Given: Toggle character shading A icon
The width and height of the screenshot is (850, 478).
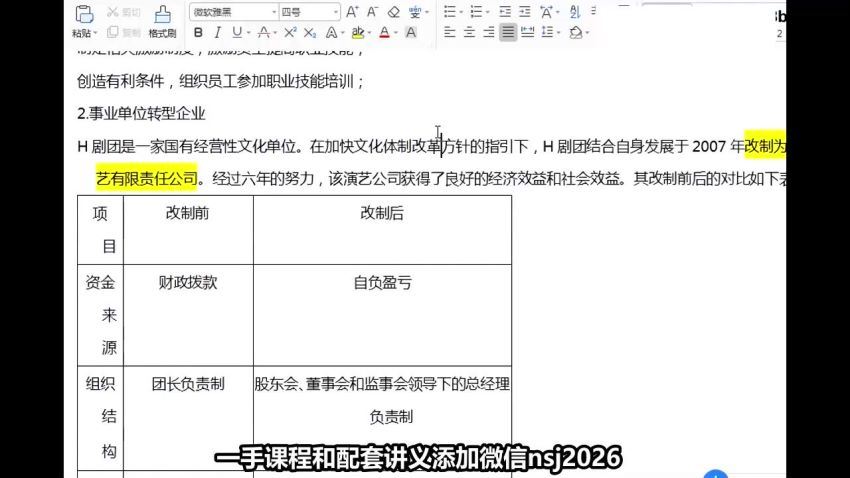Looking at the screenshot, I should pyautogui.click(x=411, y=33).
